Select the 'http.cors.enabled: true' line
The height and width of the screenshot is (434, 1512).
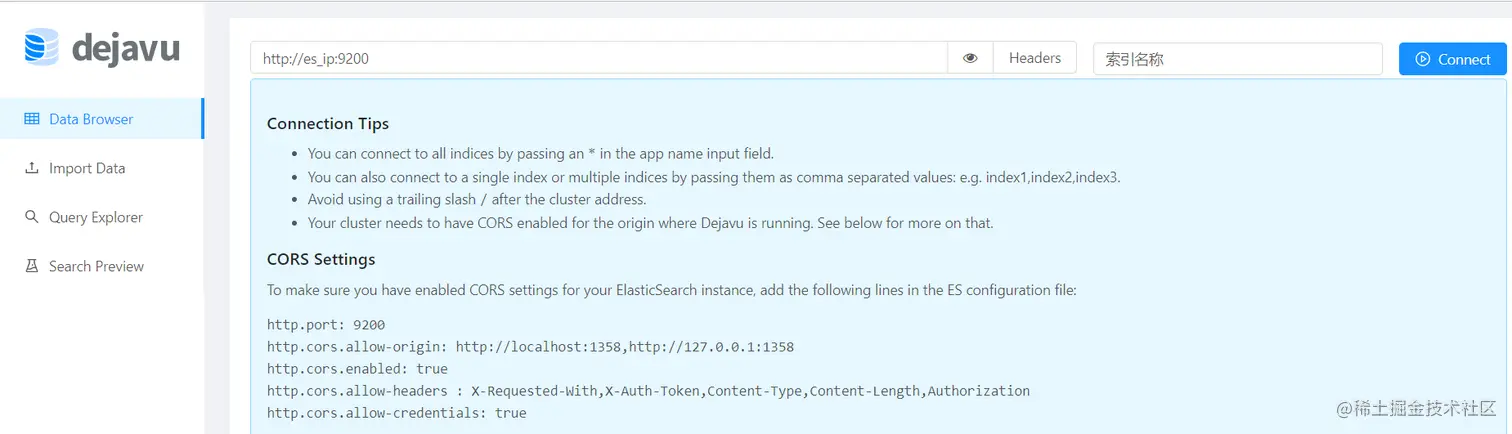[x=357, y=369]
